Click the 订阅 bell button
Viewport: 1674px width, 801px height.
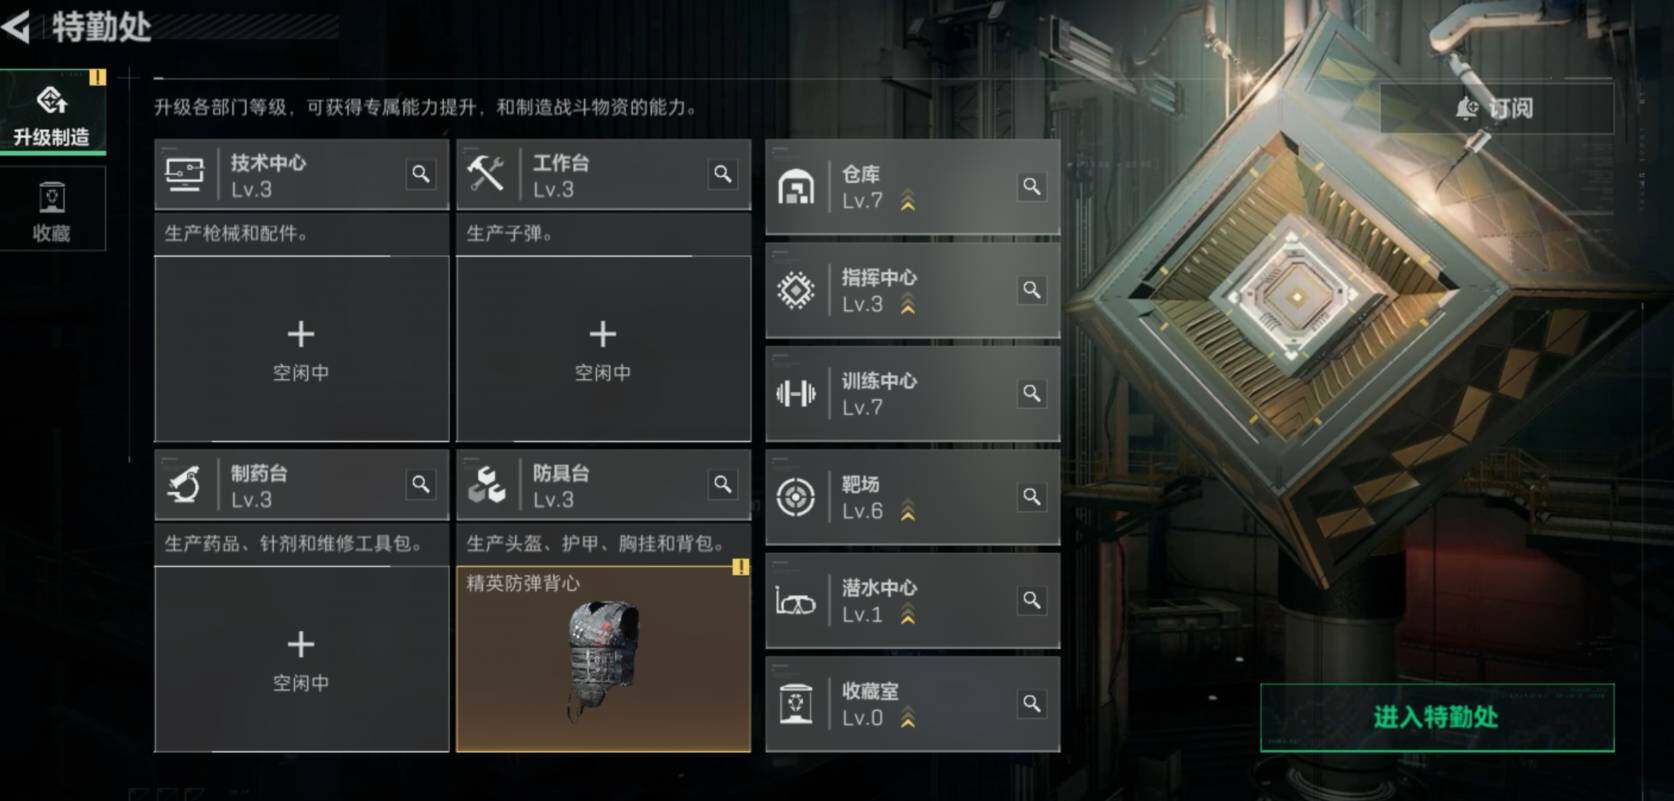coord(1496,108)
